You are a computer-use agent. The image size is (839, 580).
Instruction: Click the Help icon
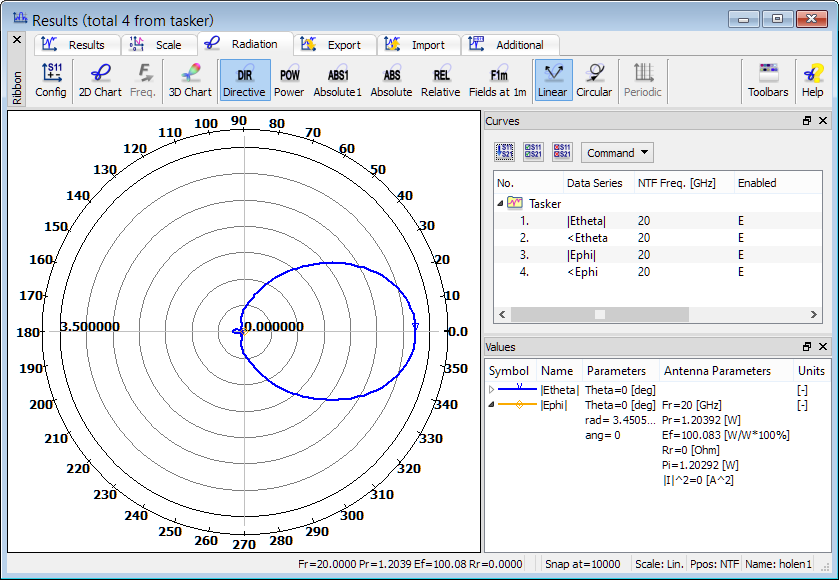tap(812, 80)
